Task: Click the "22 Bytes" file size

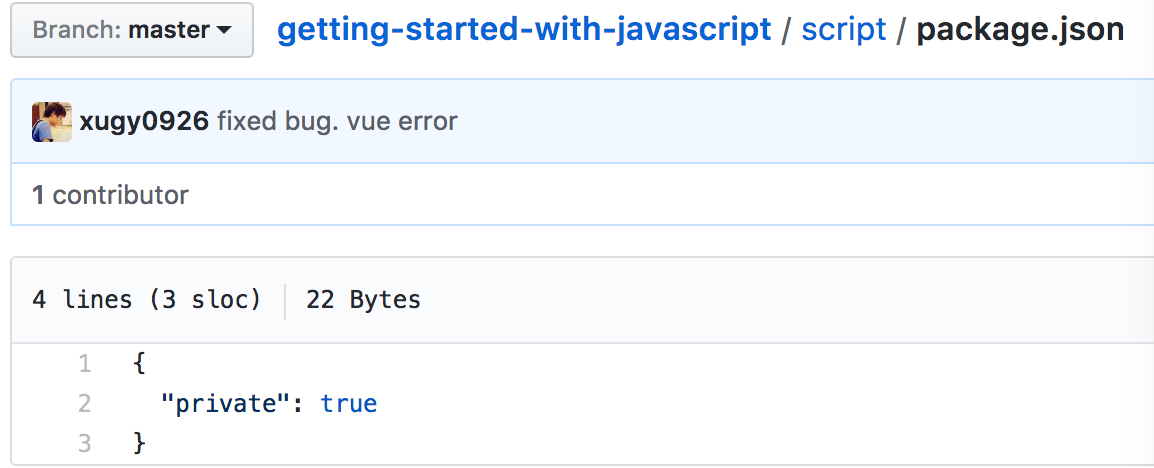Action: coord(363,299)
